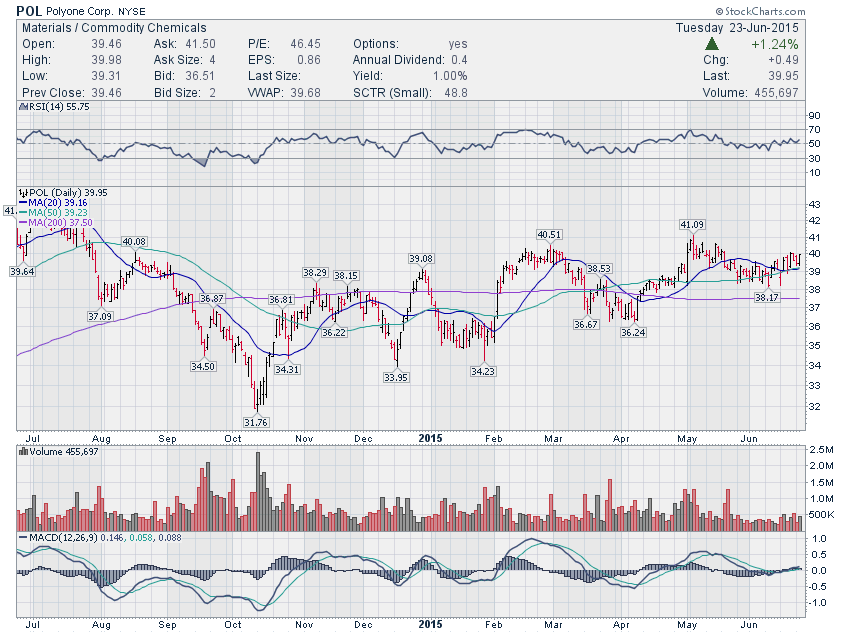Click the Options value yes
Image resolution: width=850 pixels, height=633 pixels.
458,44
